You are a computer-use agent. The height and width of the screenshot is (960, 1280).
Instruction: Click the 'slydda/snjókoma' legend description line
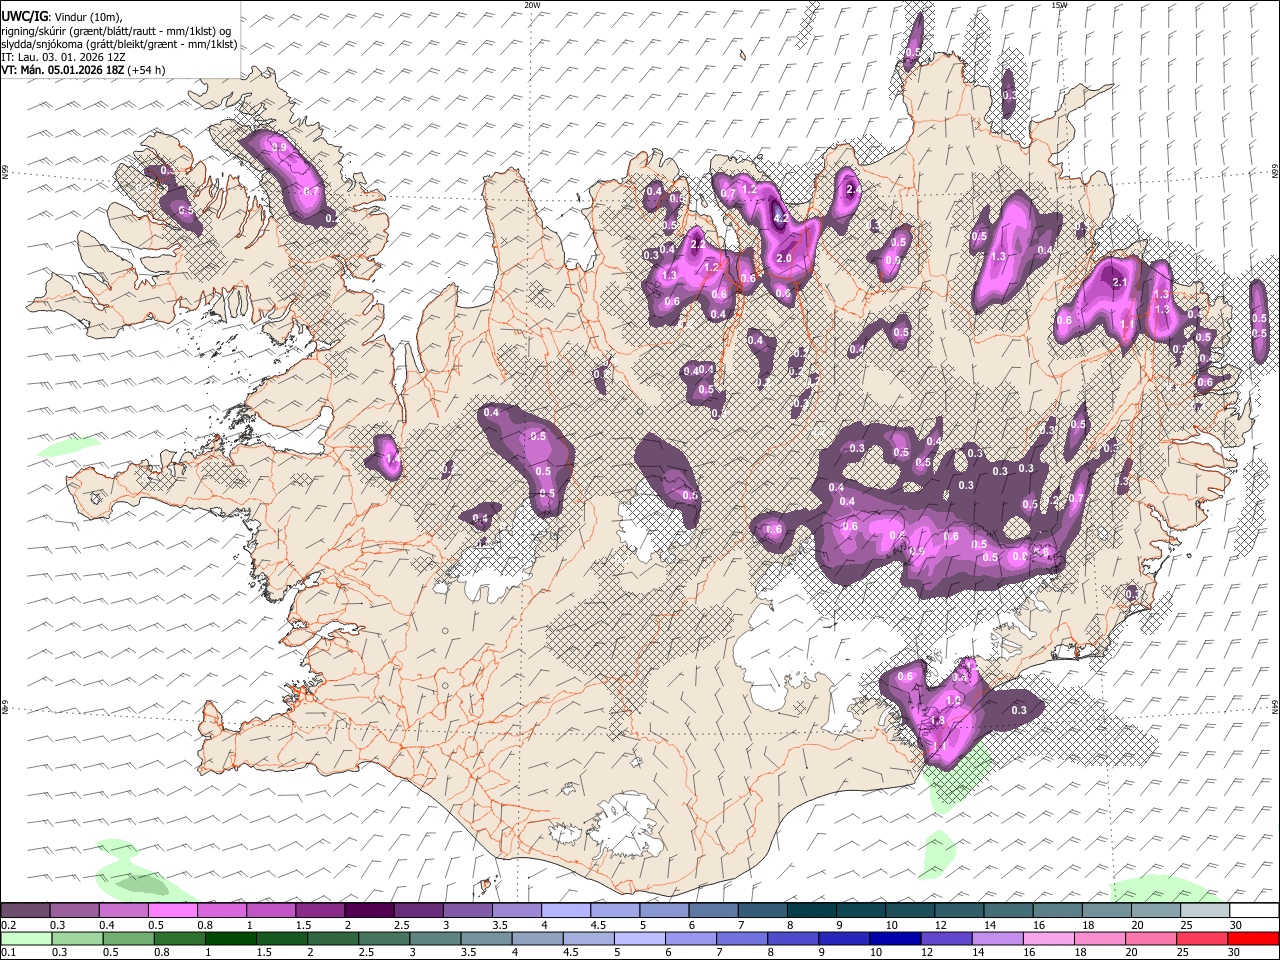(x=119, y=44)
